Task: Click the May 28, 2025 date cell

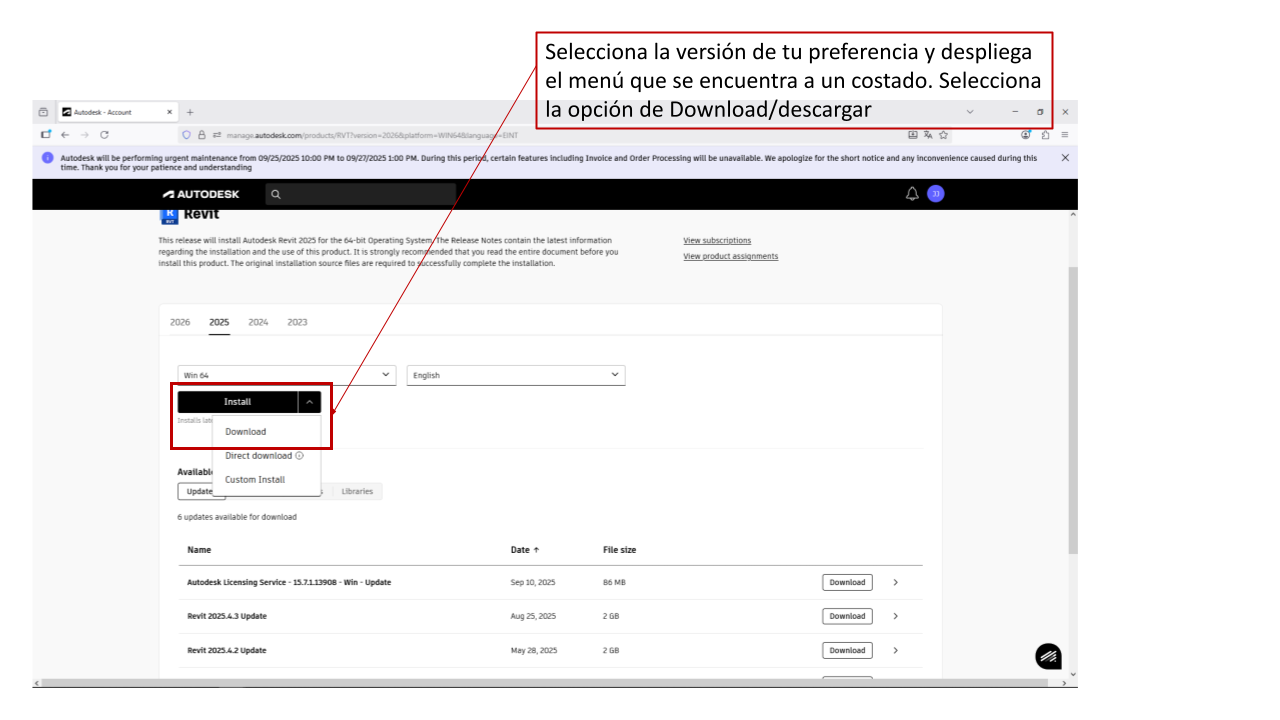Action: (x=534, y=650)
